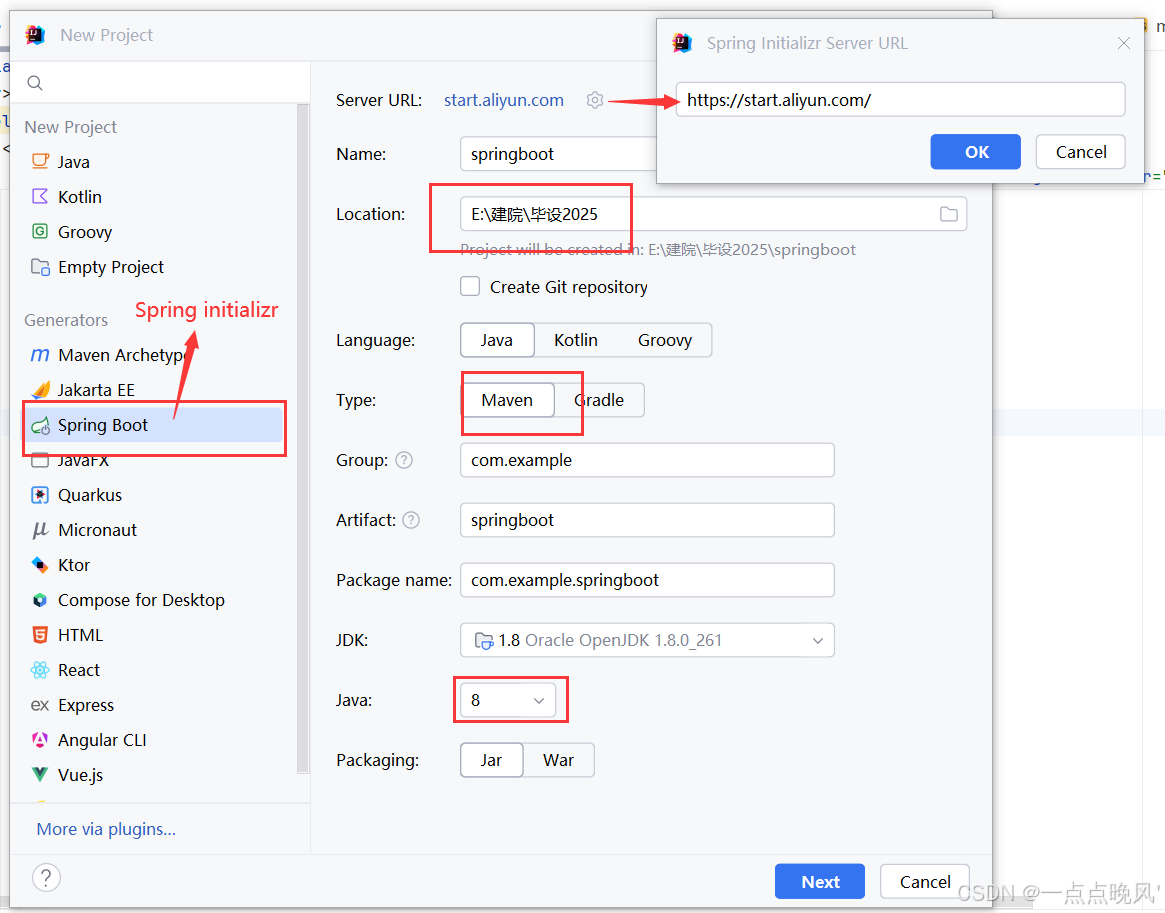Screen dimensions: 1165x913
Task: Select Jar packaging
Action: coord(491,760)
